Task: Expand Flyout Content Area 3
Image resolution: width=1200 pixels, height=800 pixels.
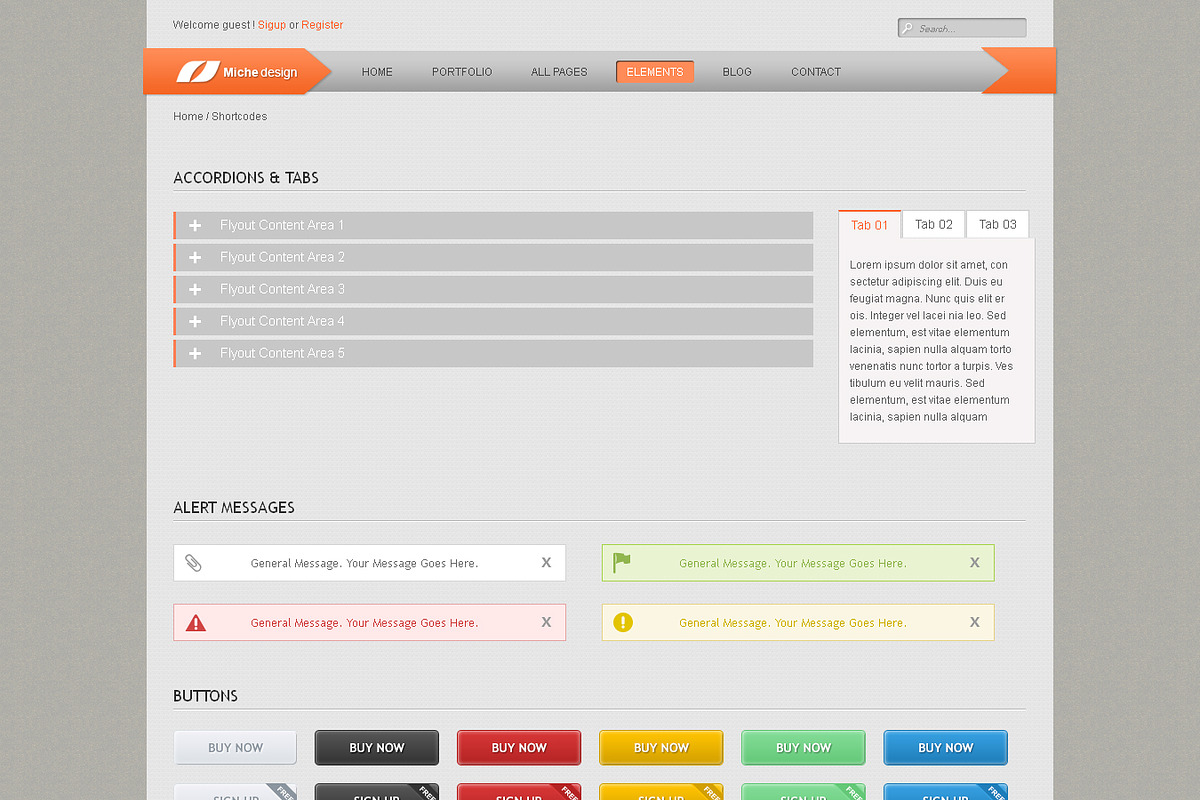Action: click(x=493, y=289)
